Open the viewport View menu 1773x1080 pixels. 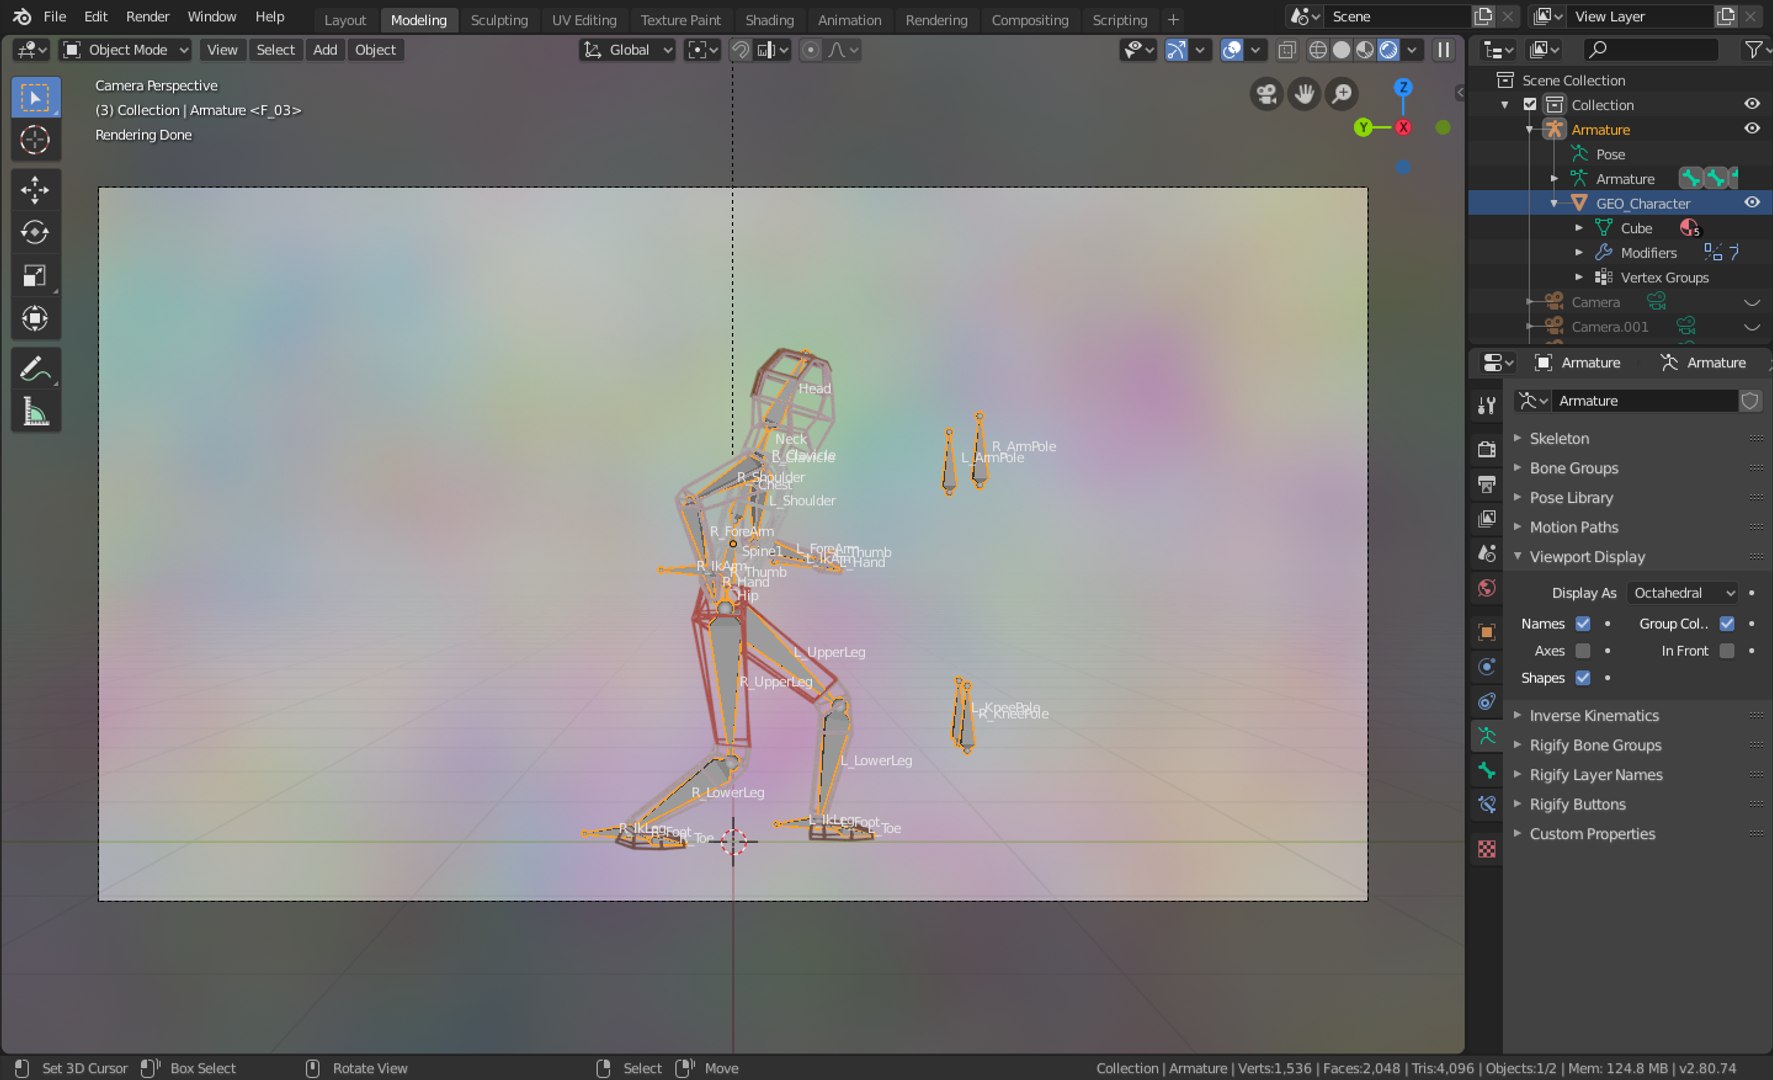(222, 50)
